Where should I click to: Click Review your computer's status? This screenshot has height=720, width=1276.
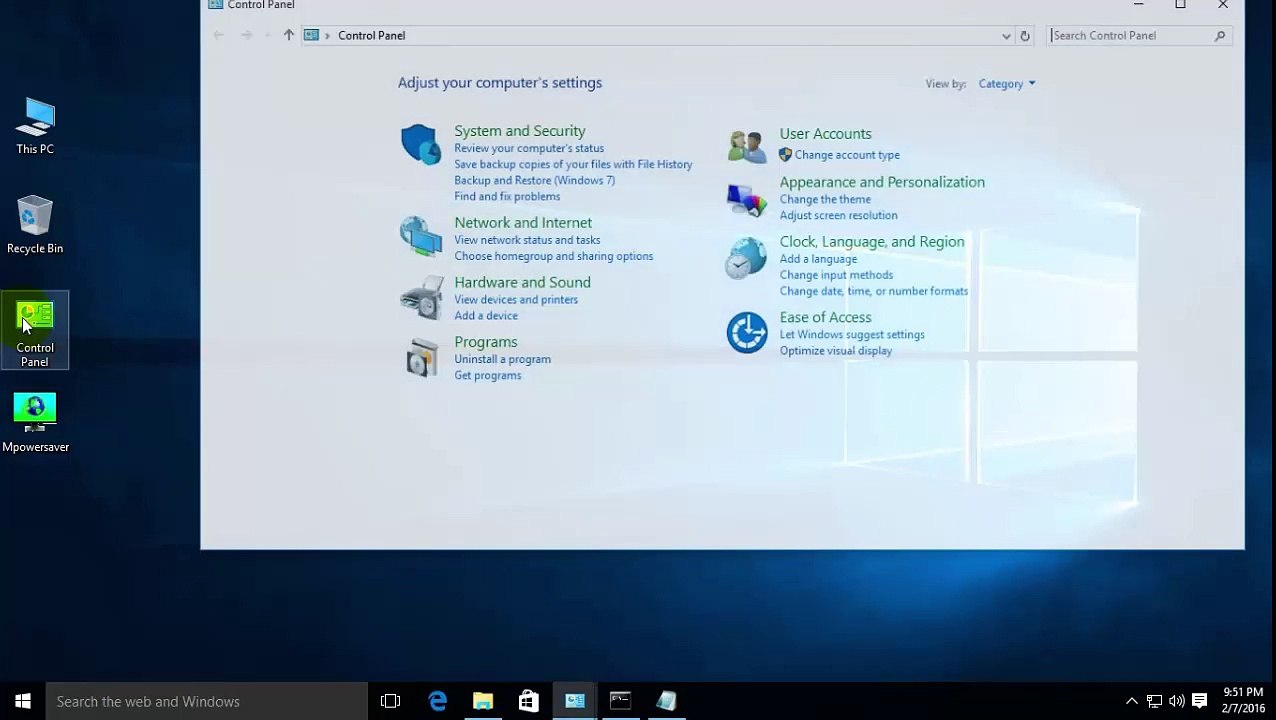[529, 148]
